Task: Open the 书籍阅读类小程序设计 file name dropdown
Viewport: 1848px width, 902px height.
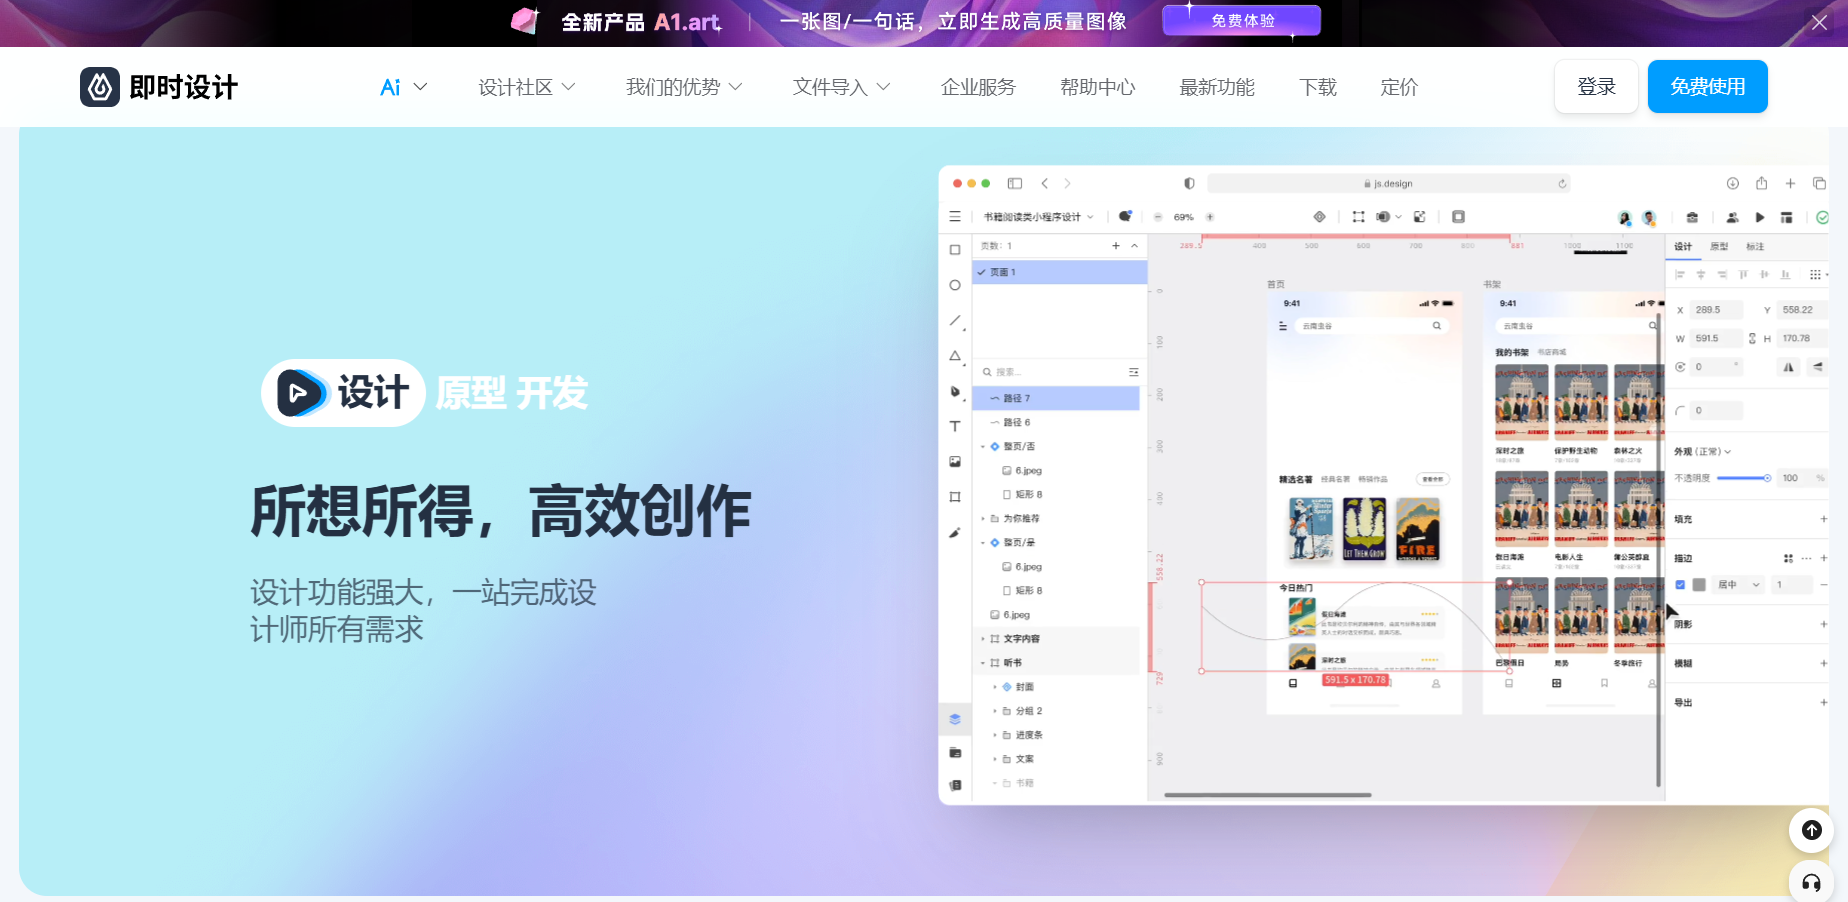Action: pos(1038,217)
